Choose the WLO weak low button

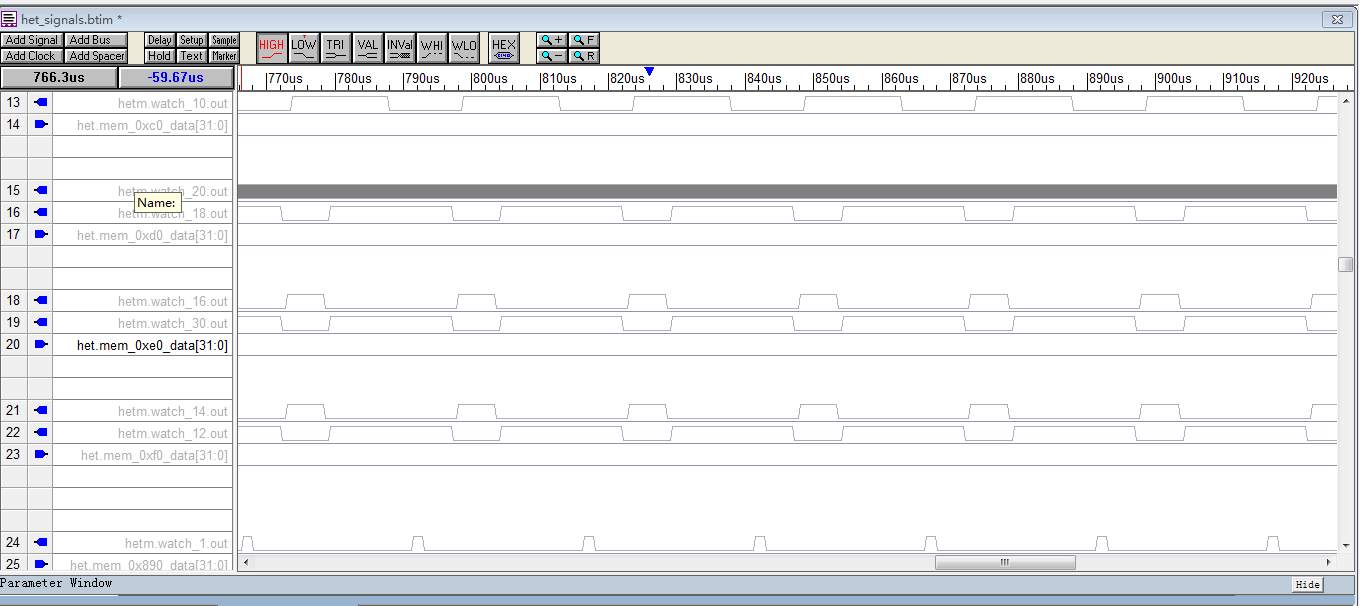click(464, 48)
